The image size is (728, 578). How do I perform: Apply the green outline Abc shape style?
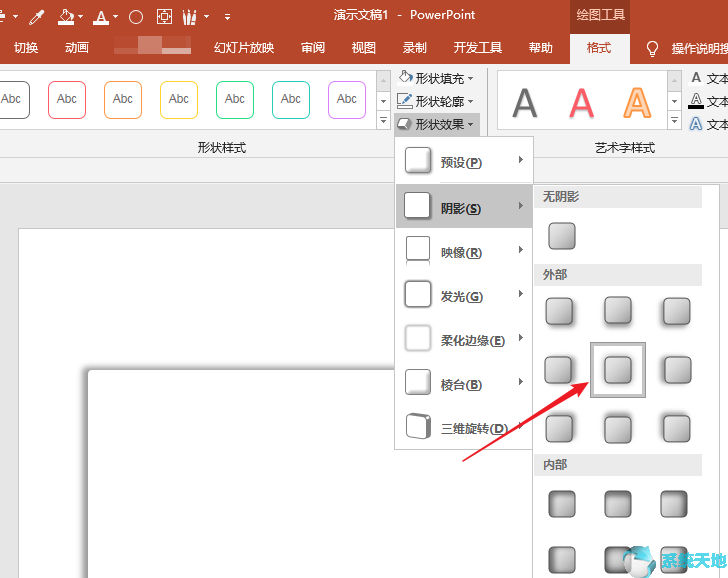235,99
